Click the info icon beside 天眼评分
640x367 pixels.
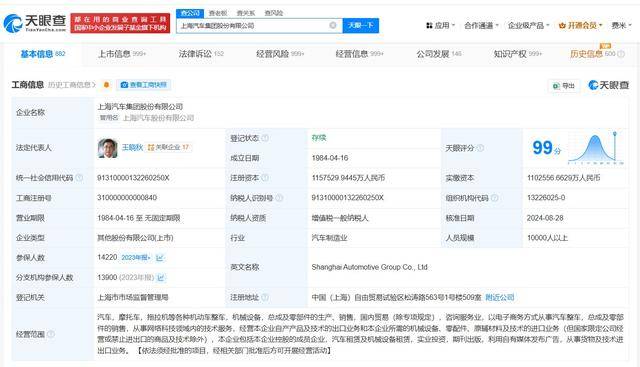point(480,148)
